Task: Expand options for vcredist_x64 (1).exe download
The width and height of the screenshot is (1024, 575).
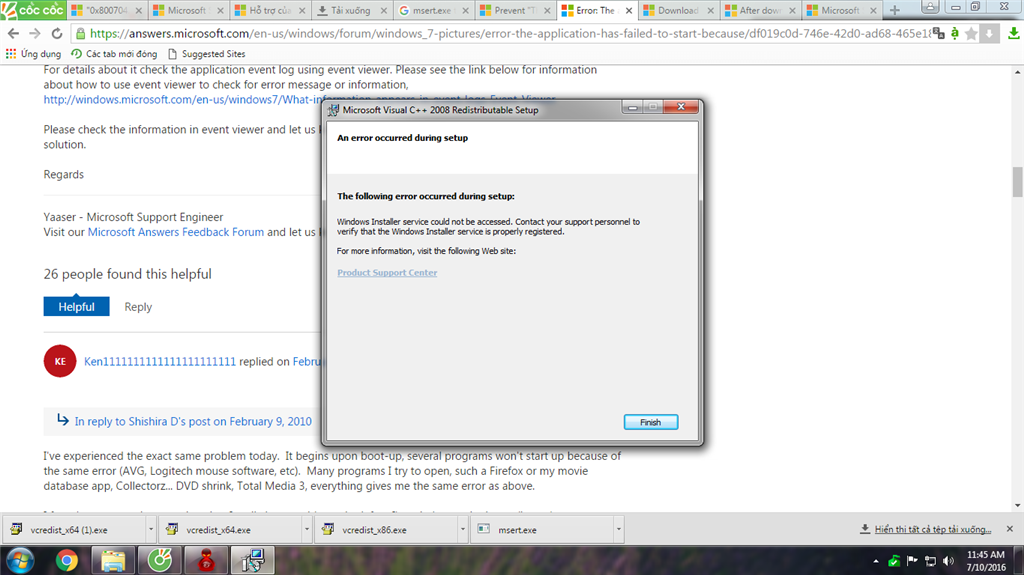Action: (x=151, y=530)
